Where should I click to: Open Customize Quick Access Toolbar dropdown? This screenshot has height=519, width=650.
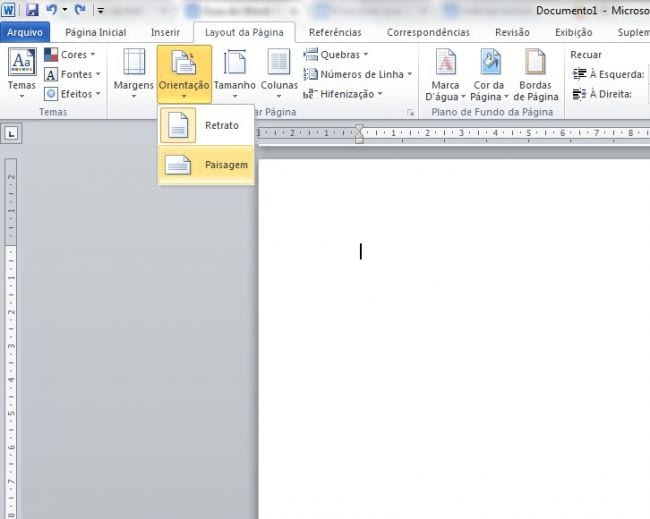tap(100, 10)
